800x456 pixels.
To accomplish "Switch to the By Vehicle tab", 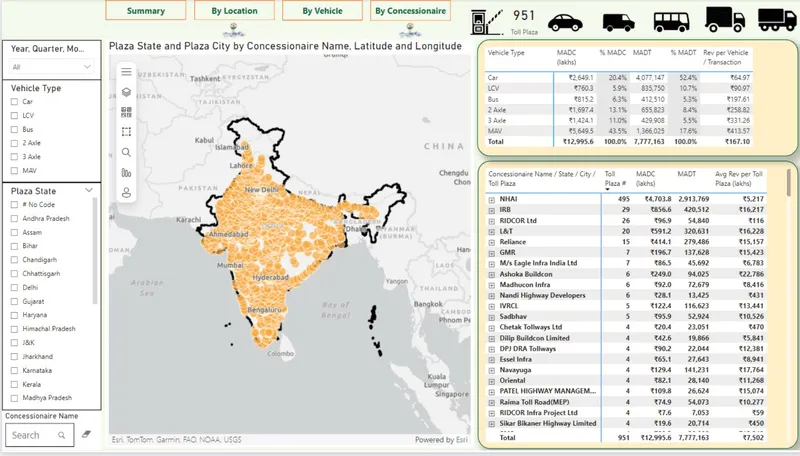I will tap(322, 11).
